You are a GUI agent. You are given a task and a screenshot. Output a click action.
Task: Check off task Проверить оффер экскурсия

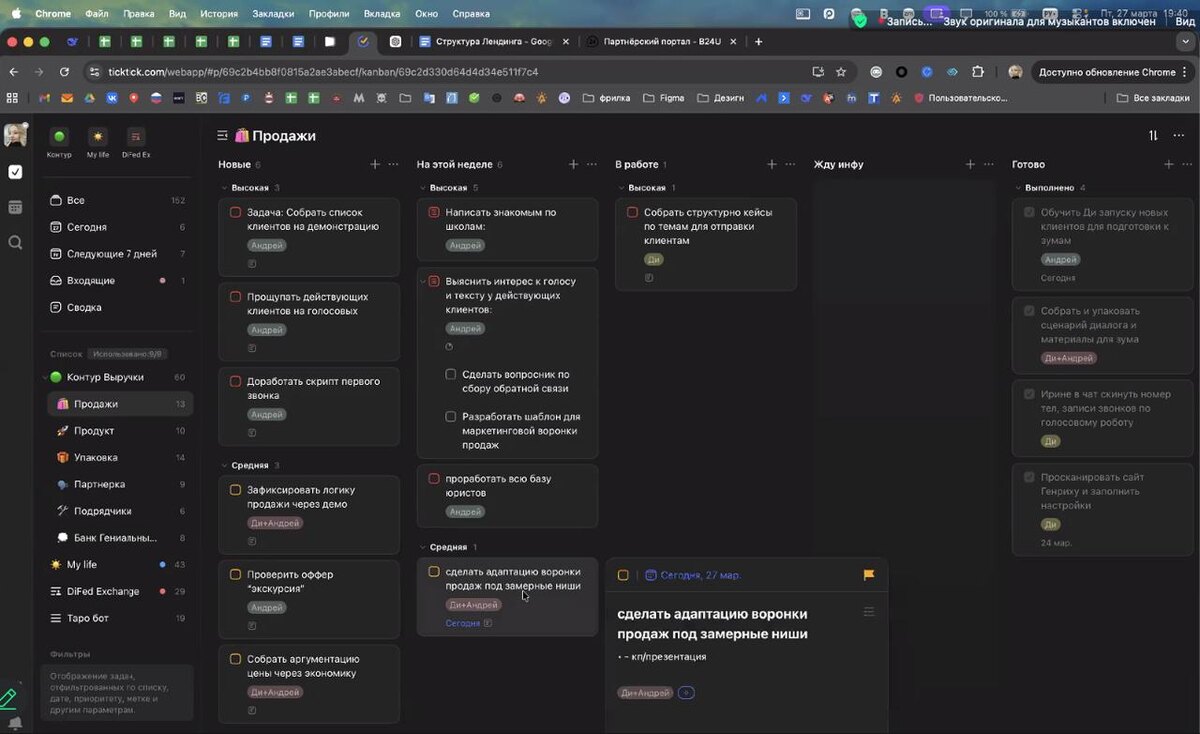(x=236, y=574)
